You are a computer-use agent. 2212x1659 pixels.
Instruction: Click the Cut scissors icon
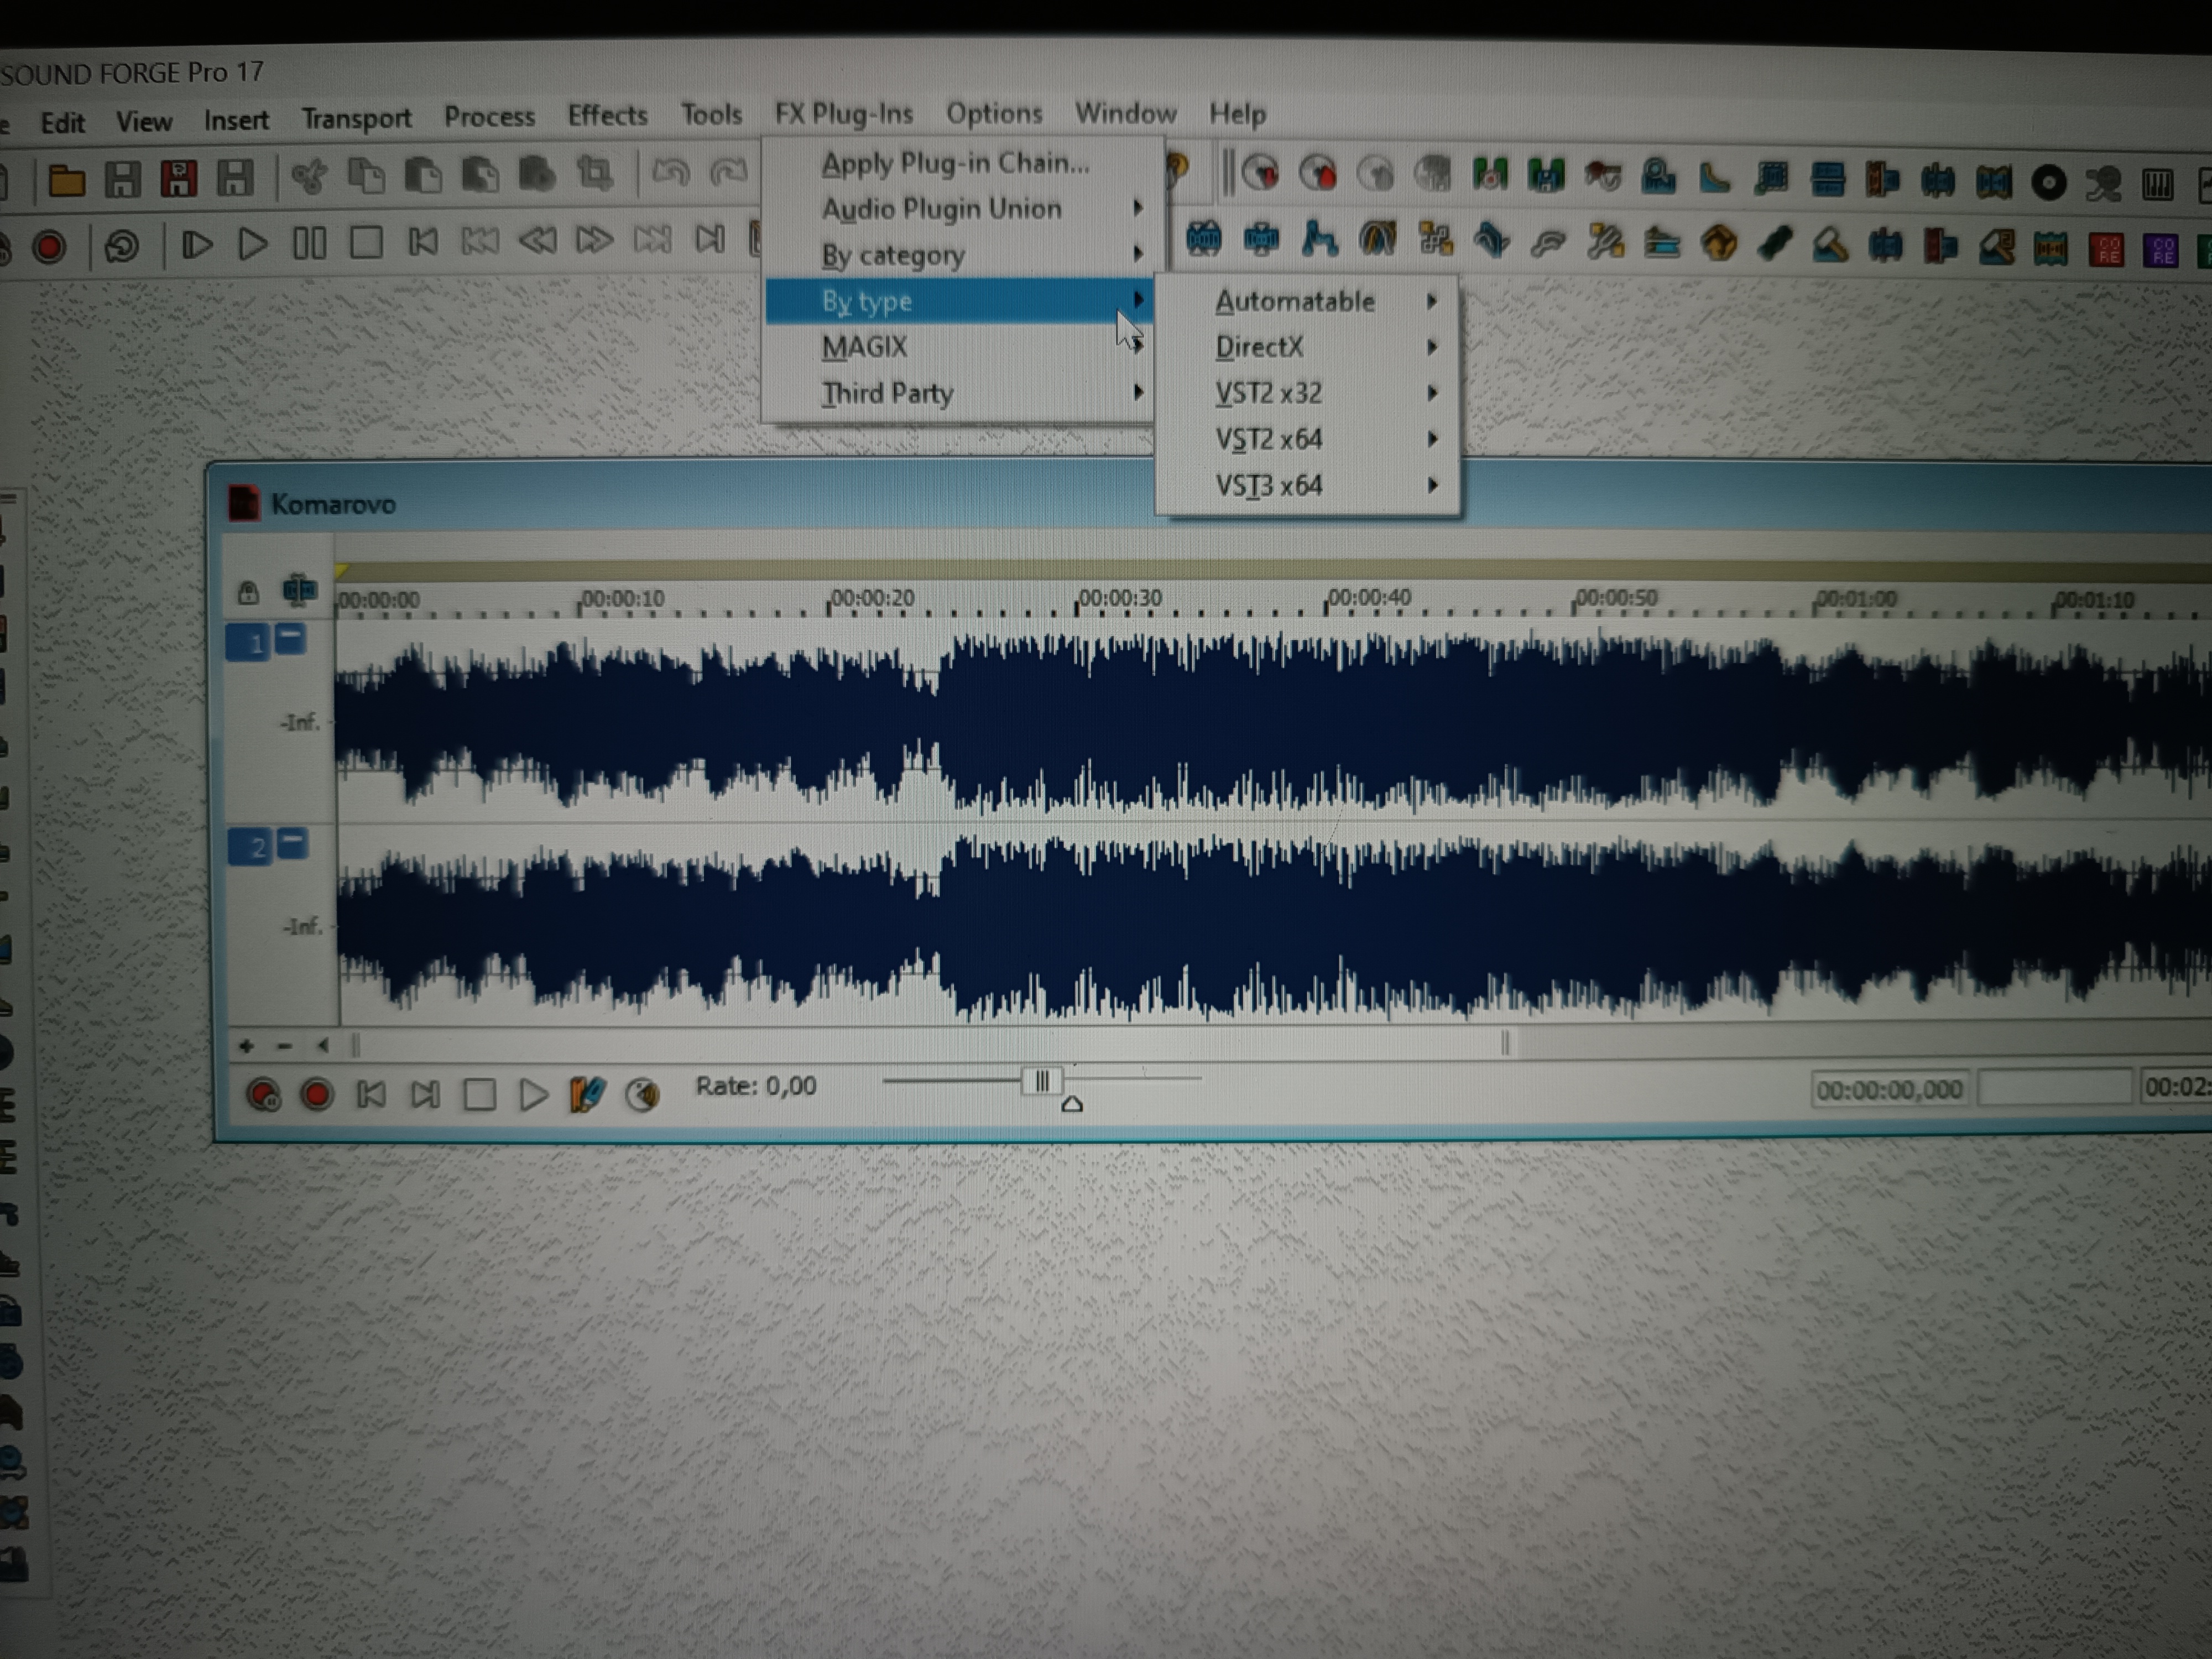(x=309, y=177)
